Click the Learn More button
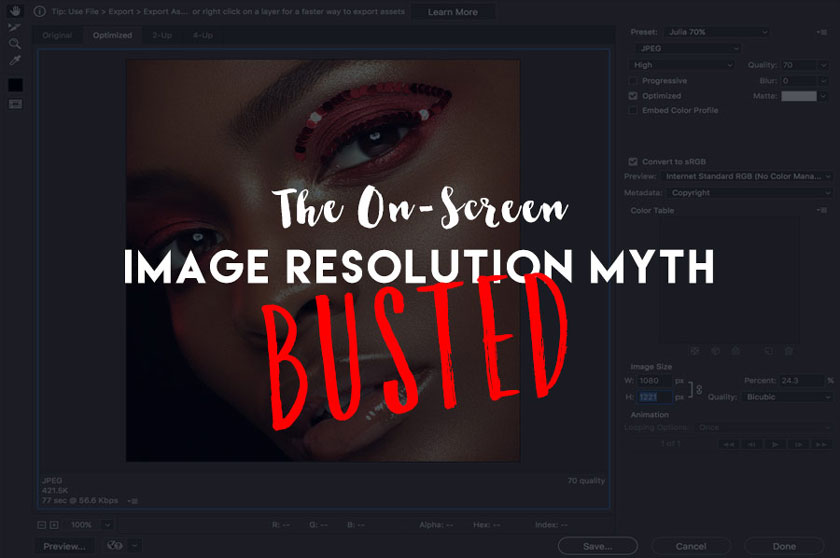 coord(452,12)
